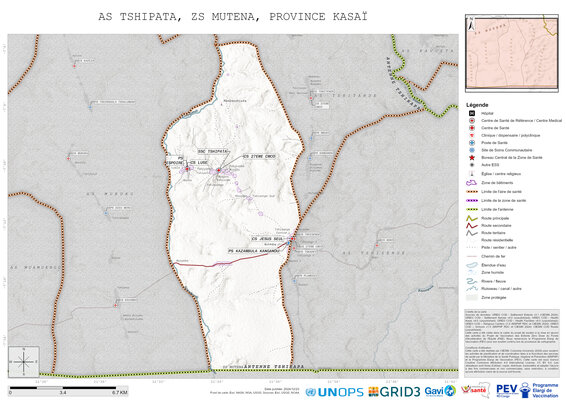This screenshot has height=400, width=566.
Task: Click the Site de Soins Communautaire symbol
Action: (471, 150)
